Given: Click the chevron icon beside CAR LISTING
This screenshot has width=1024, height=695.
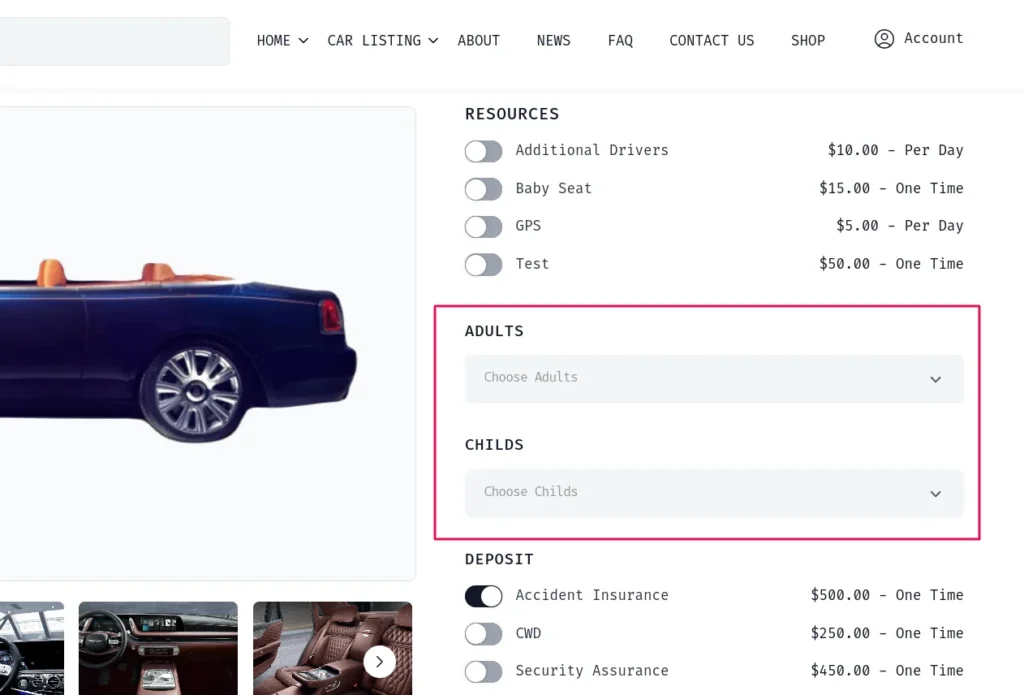Looking at the screenshot, I should pyautogui.click(x=433, y=40).
